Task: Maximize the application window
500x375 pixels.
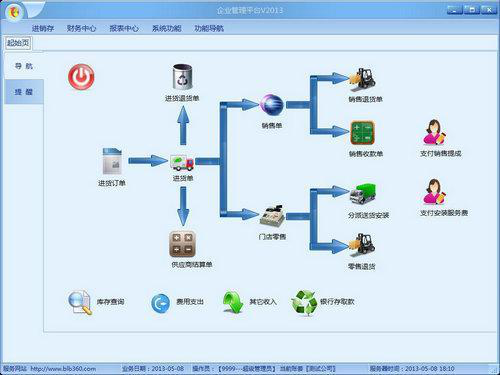Action: click(472, 10)
